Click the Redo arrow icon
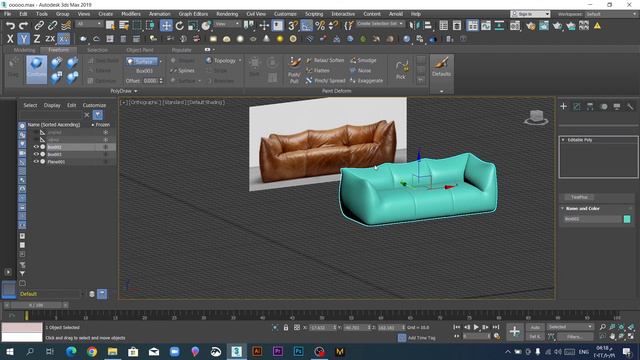This screenshot has width=640, height=360. tap(23, 26)
